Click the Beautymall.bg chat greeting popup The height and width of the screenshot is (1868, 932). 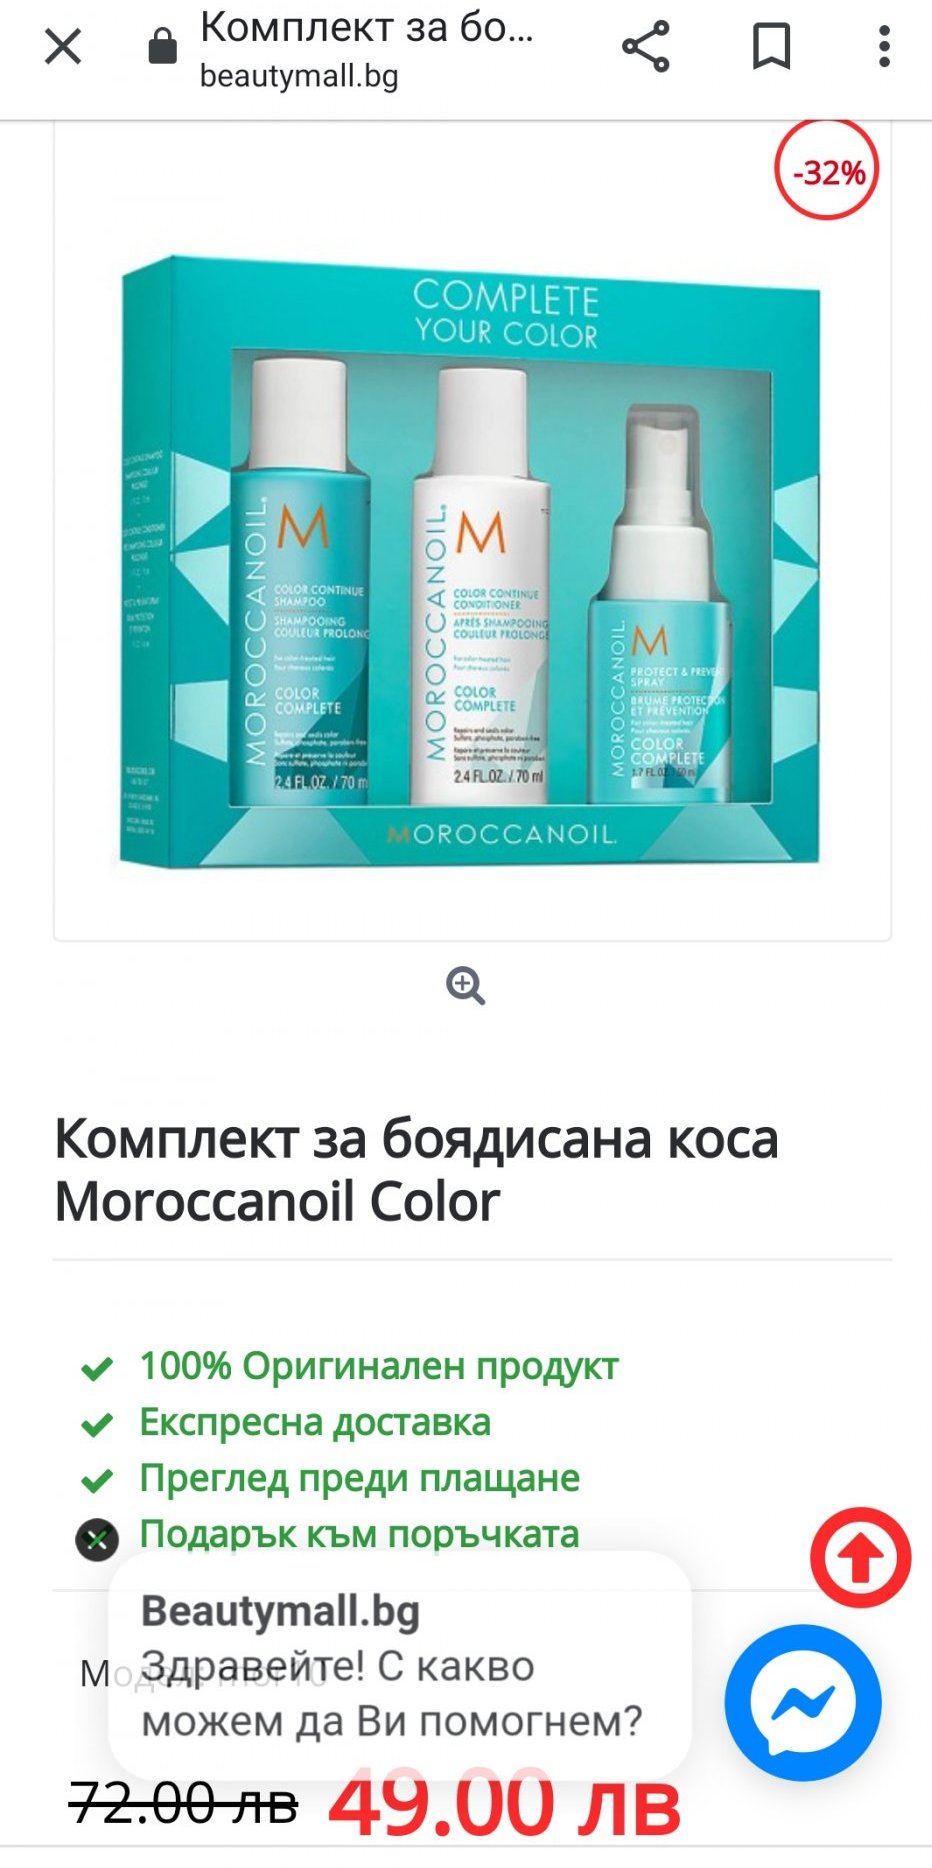pos(400,1665)
